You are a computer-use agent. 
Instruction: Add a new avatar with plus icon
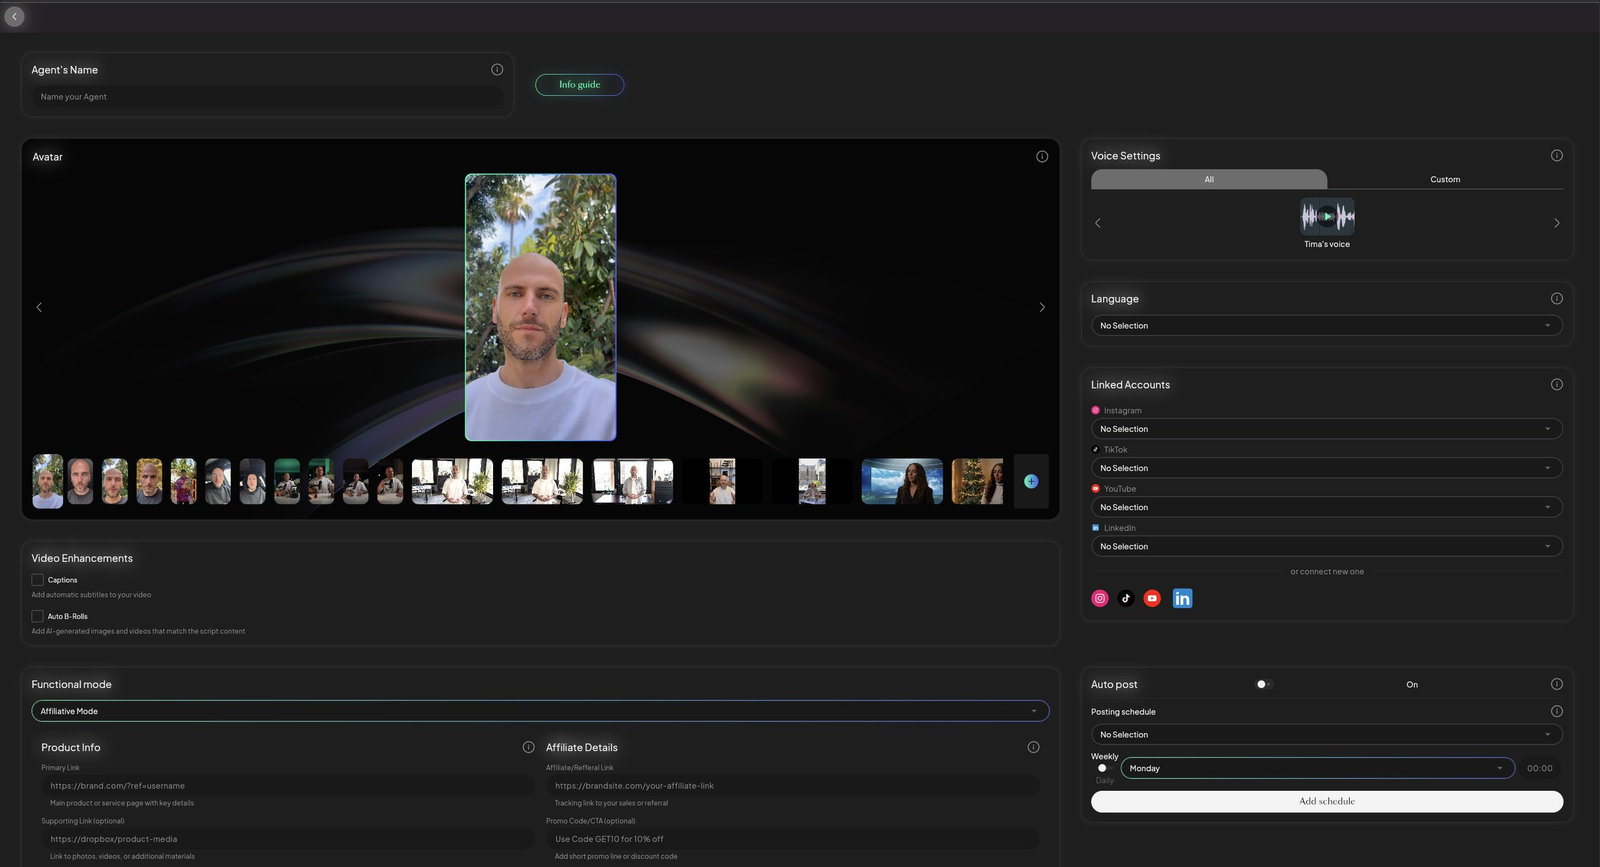pos(1031,481)
